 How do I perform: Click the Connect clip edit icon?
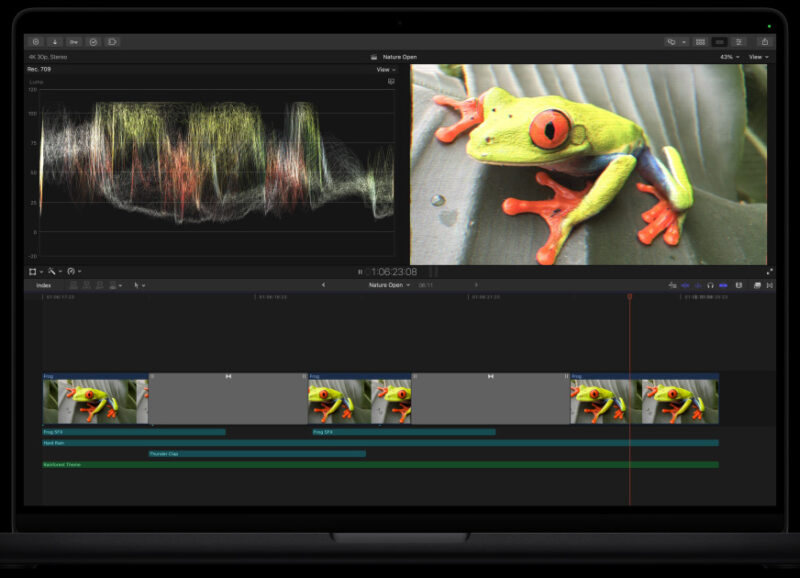tap(73, 285)
